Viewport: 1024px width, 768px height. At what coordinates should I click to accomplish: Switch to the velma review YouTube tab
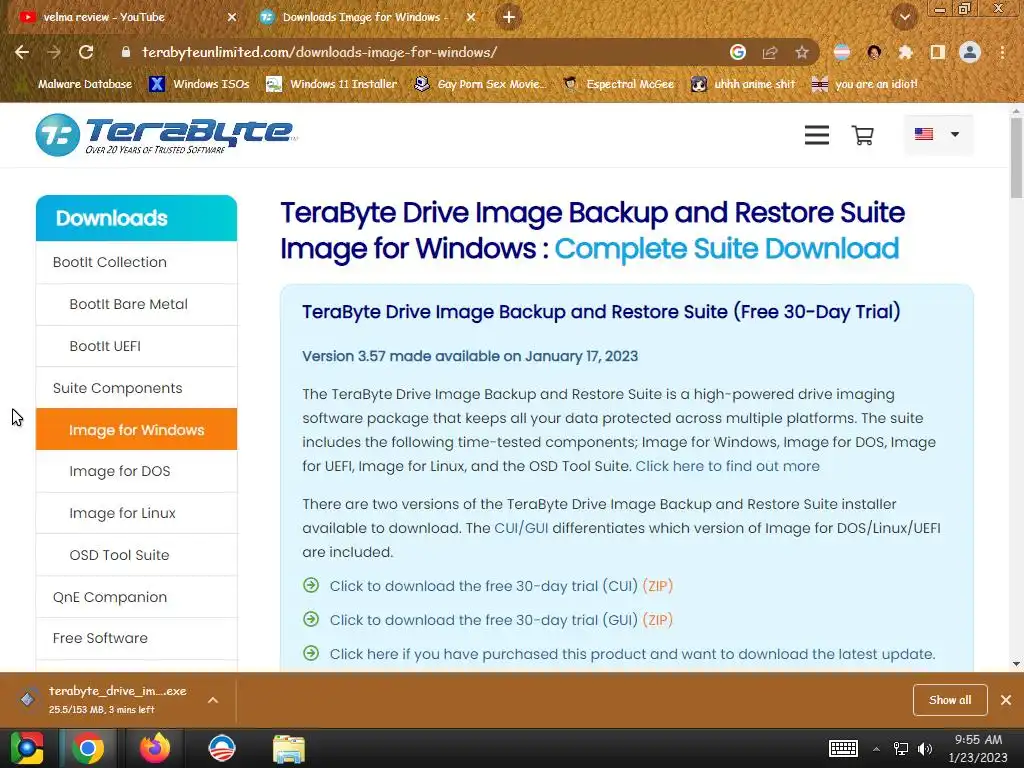(x=127, y=18)
